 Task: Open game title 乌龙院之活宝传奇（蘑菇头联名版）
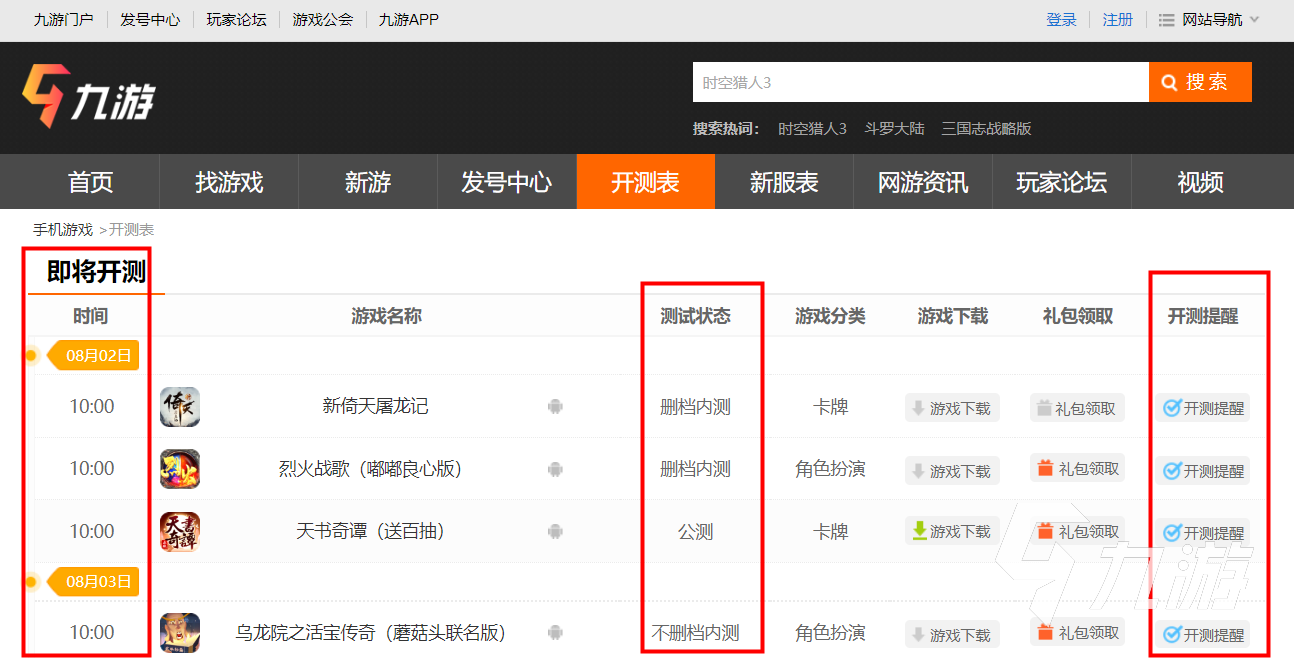point(371,633)
